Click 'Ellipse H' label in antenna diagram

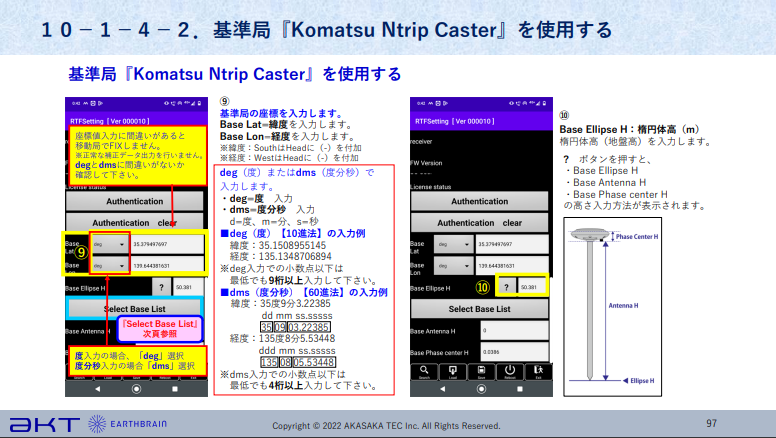click(642, 381)
